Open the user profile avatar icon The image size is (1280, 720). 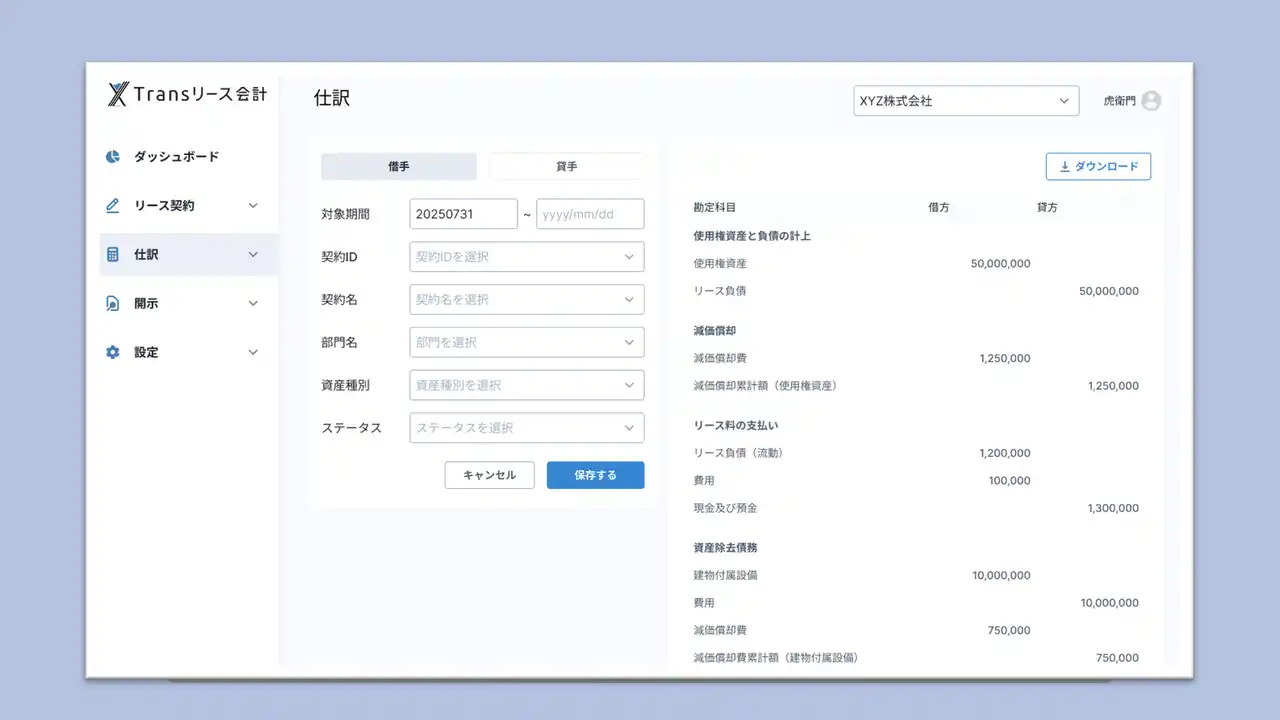point(1151,101)
